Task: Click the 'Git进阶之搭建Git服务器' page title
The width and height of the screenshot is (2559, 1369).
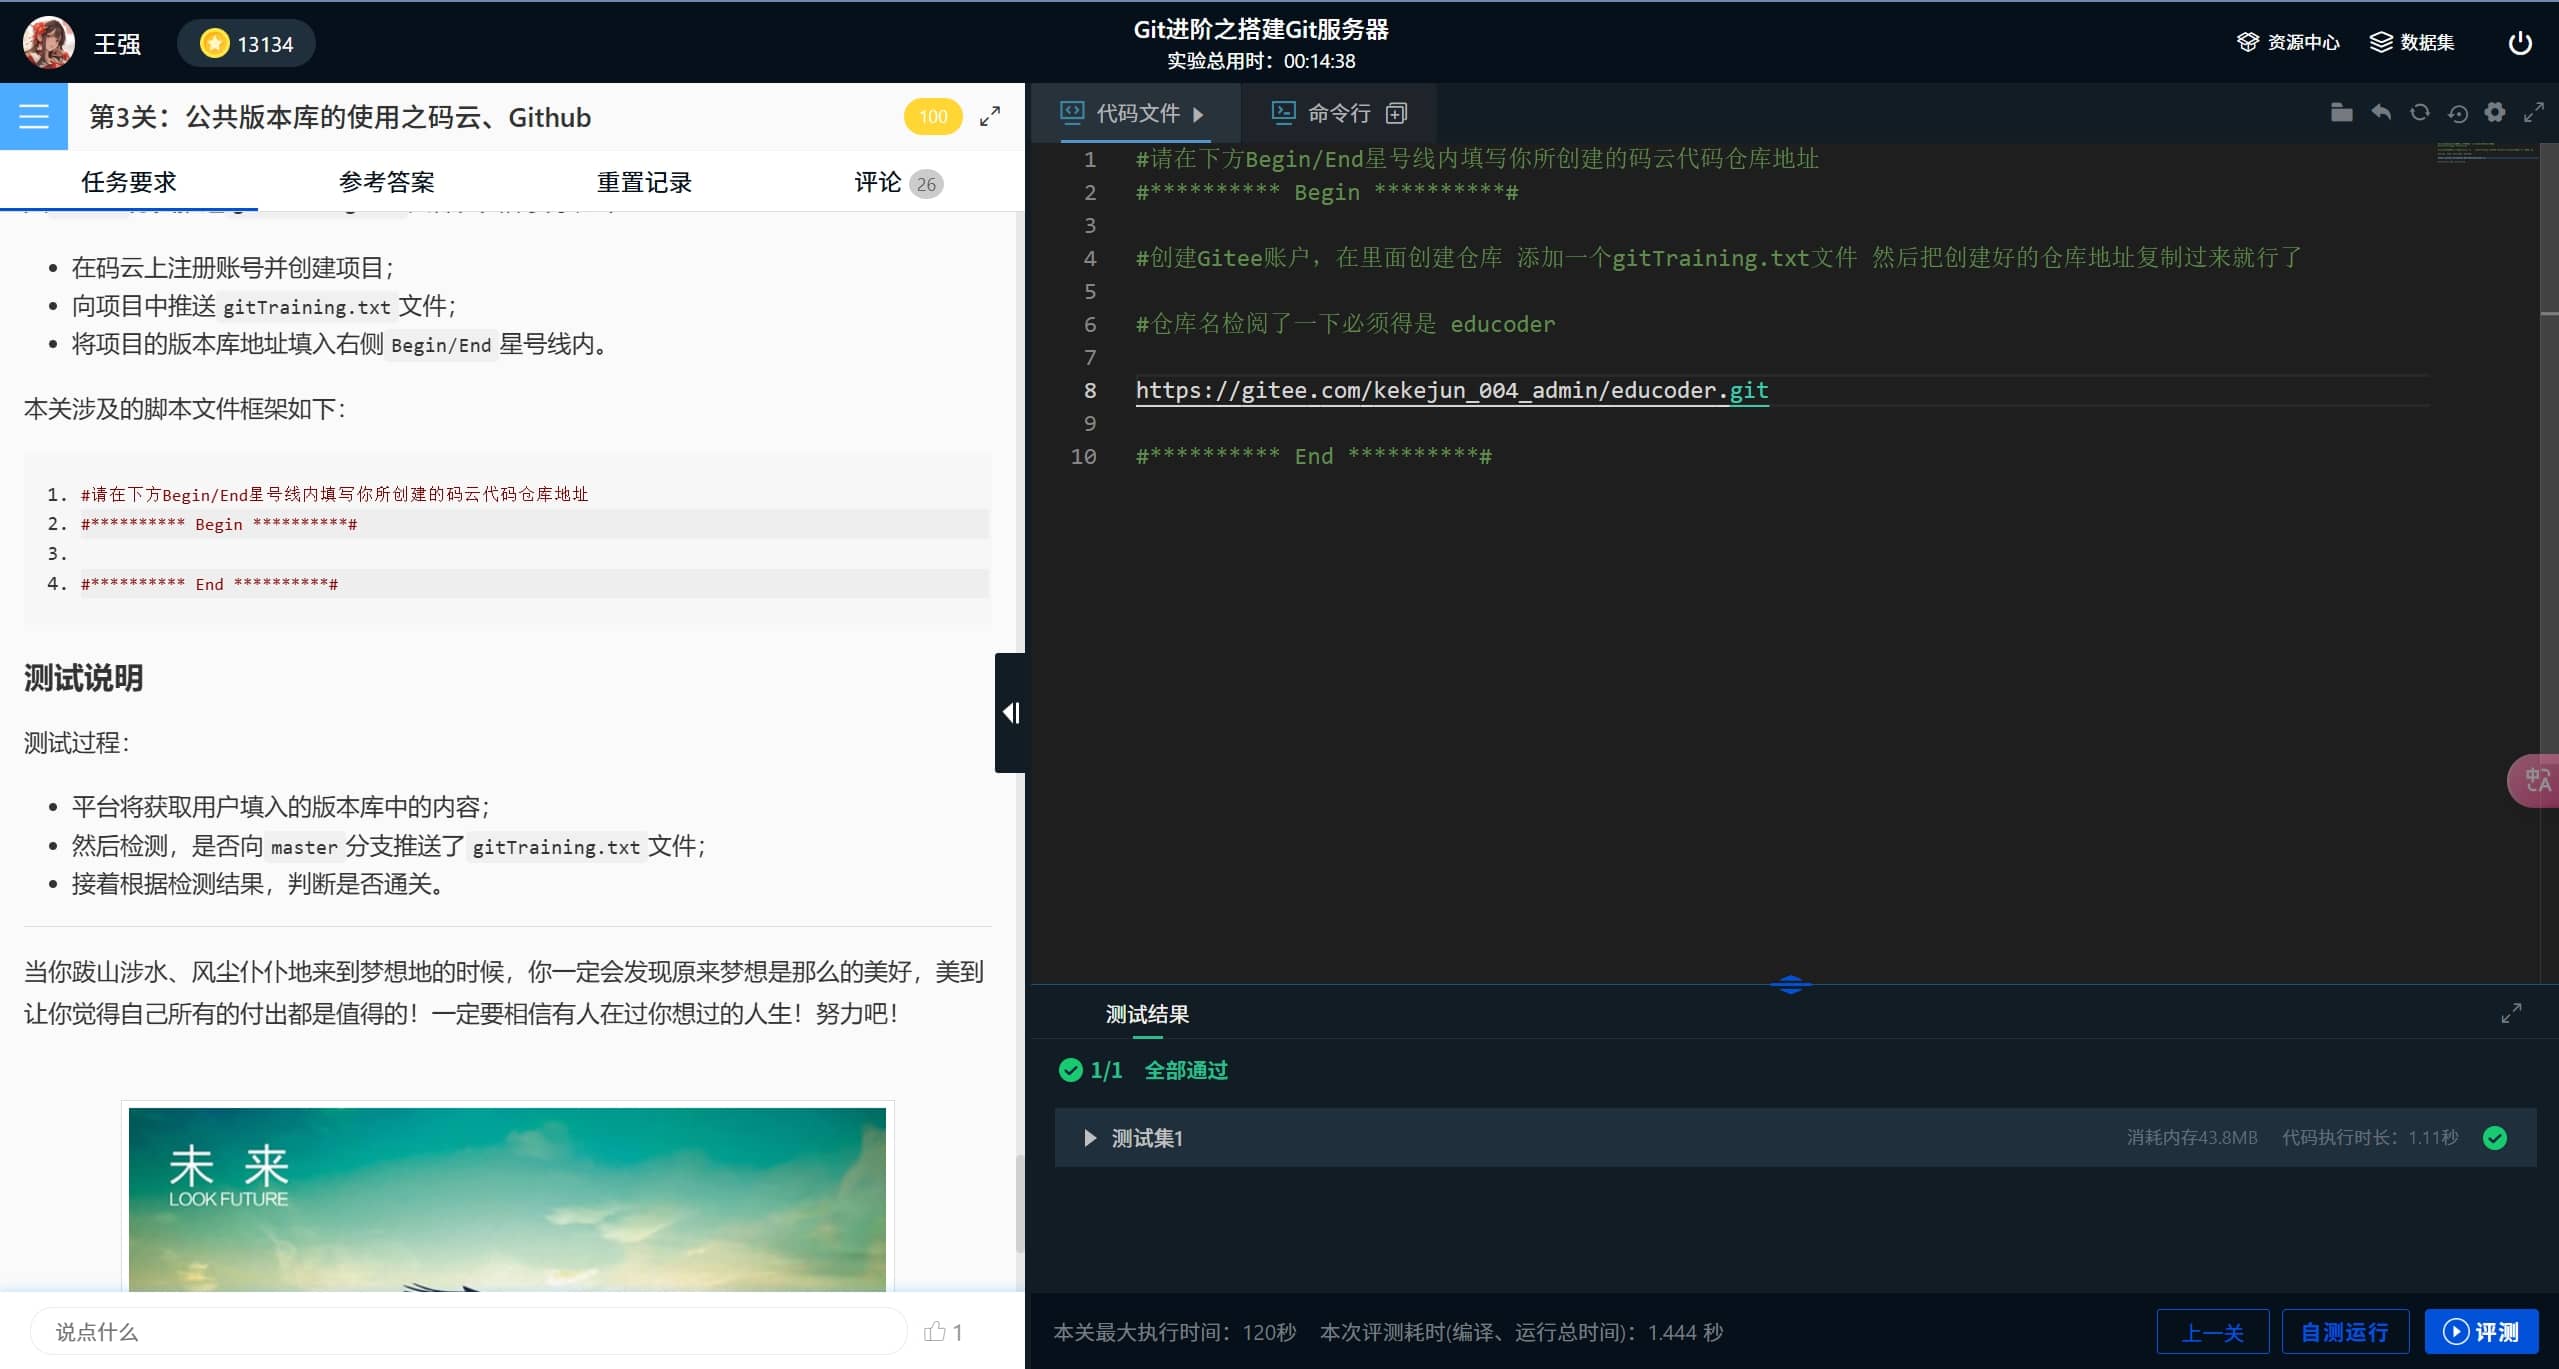Action: pos(1261,30)
